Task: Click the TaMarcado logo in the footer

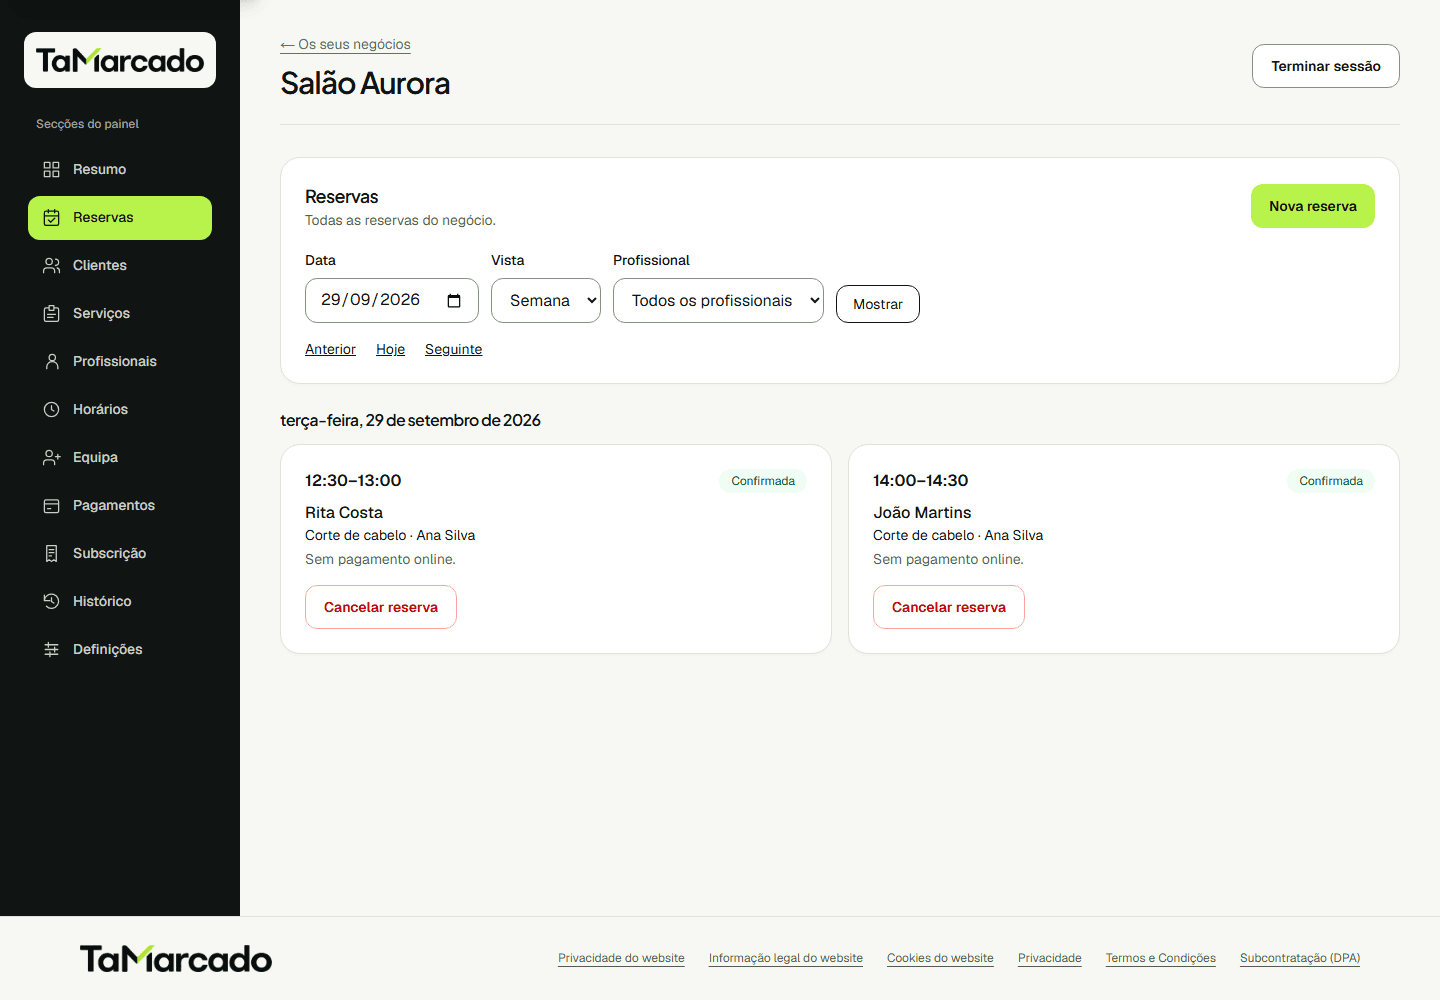Action: 176,959
